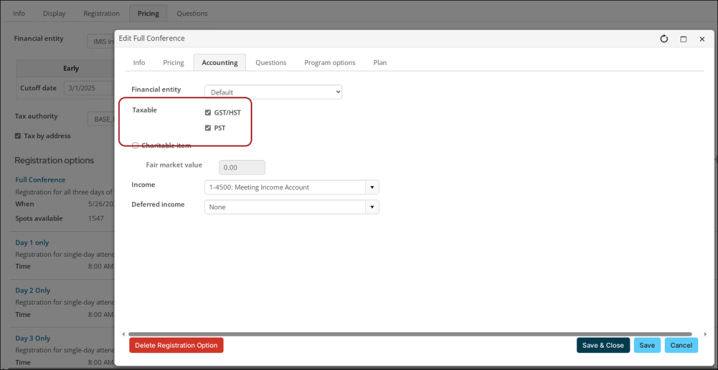Open background page Display tab
Image resolution: width=718 pixels, height=370 pixels.
point(54,14)
